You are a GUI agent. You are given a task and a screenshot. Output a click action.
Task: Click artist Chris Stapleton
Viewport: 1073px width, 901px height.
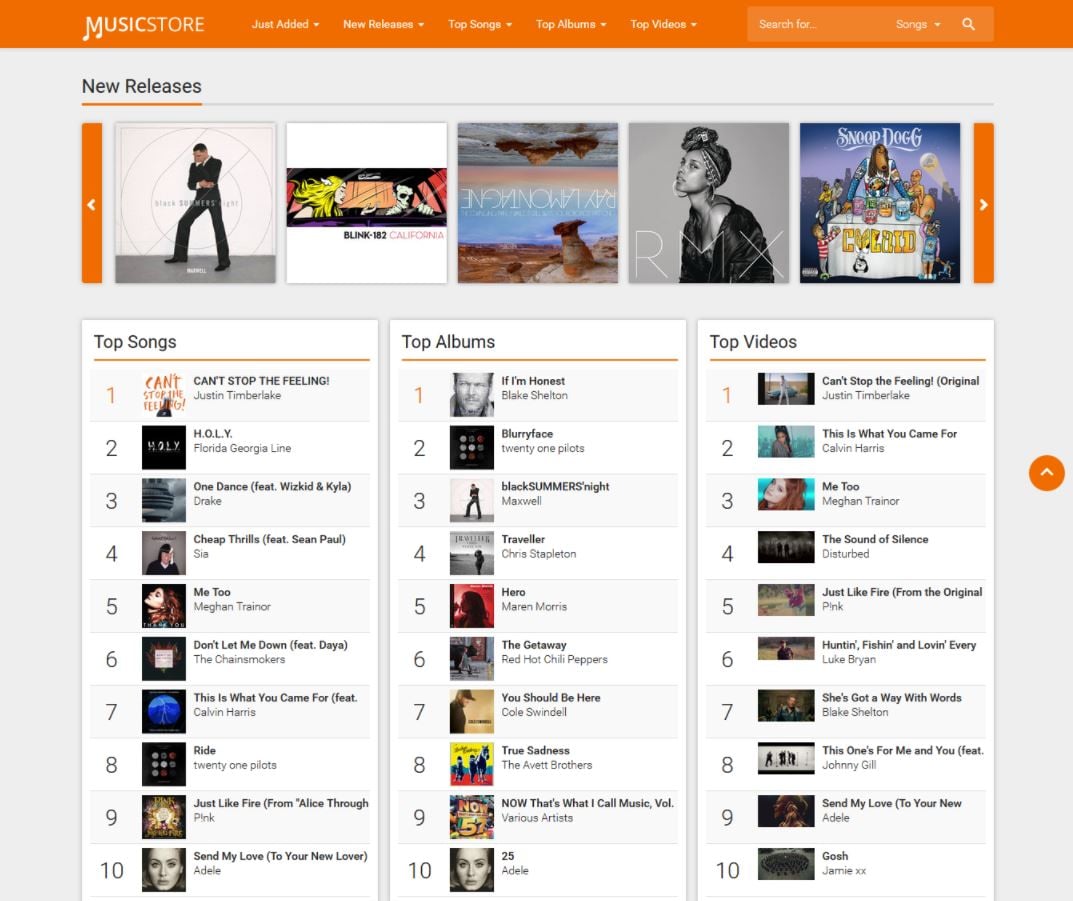(x=539, y=553)
